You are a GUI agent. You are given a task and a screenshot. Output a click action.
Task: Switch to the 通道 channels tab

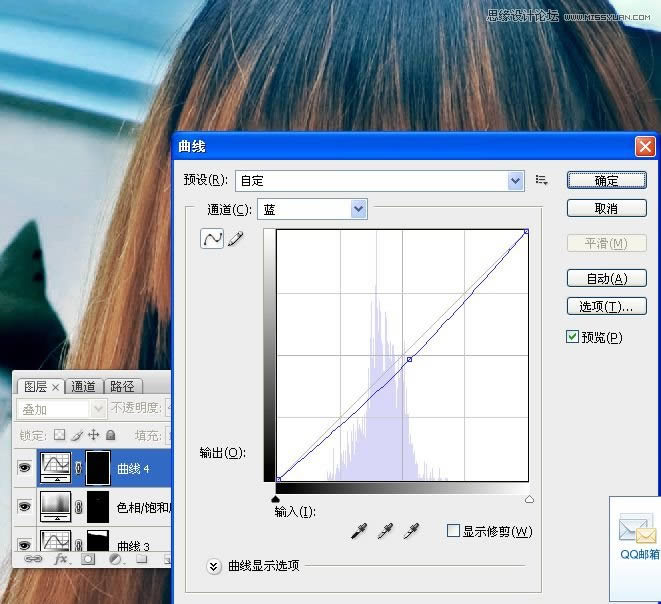tap(83, 386)
